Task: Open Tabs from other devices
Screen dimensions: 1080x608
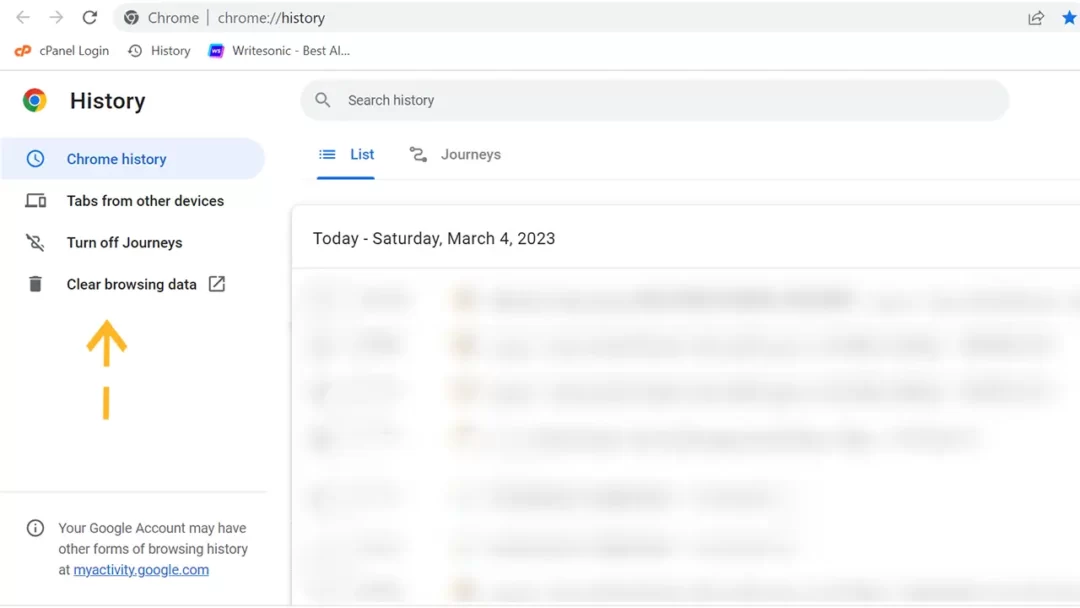Action: pyautogui.click(x=145, y=201)
